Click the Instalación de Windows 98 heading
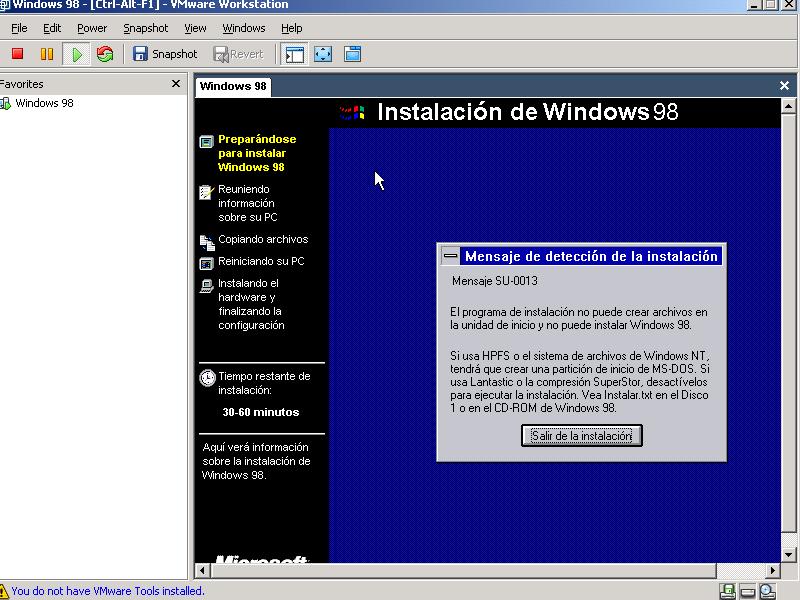 click(528, 112)
